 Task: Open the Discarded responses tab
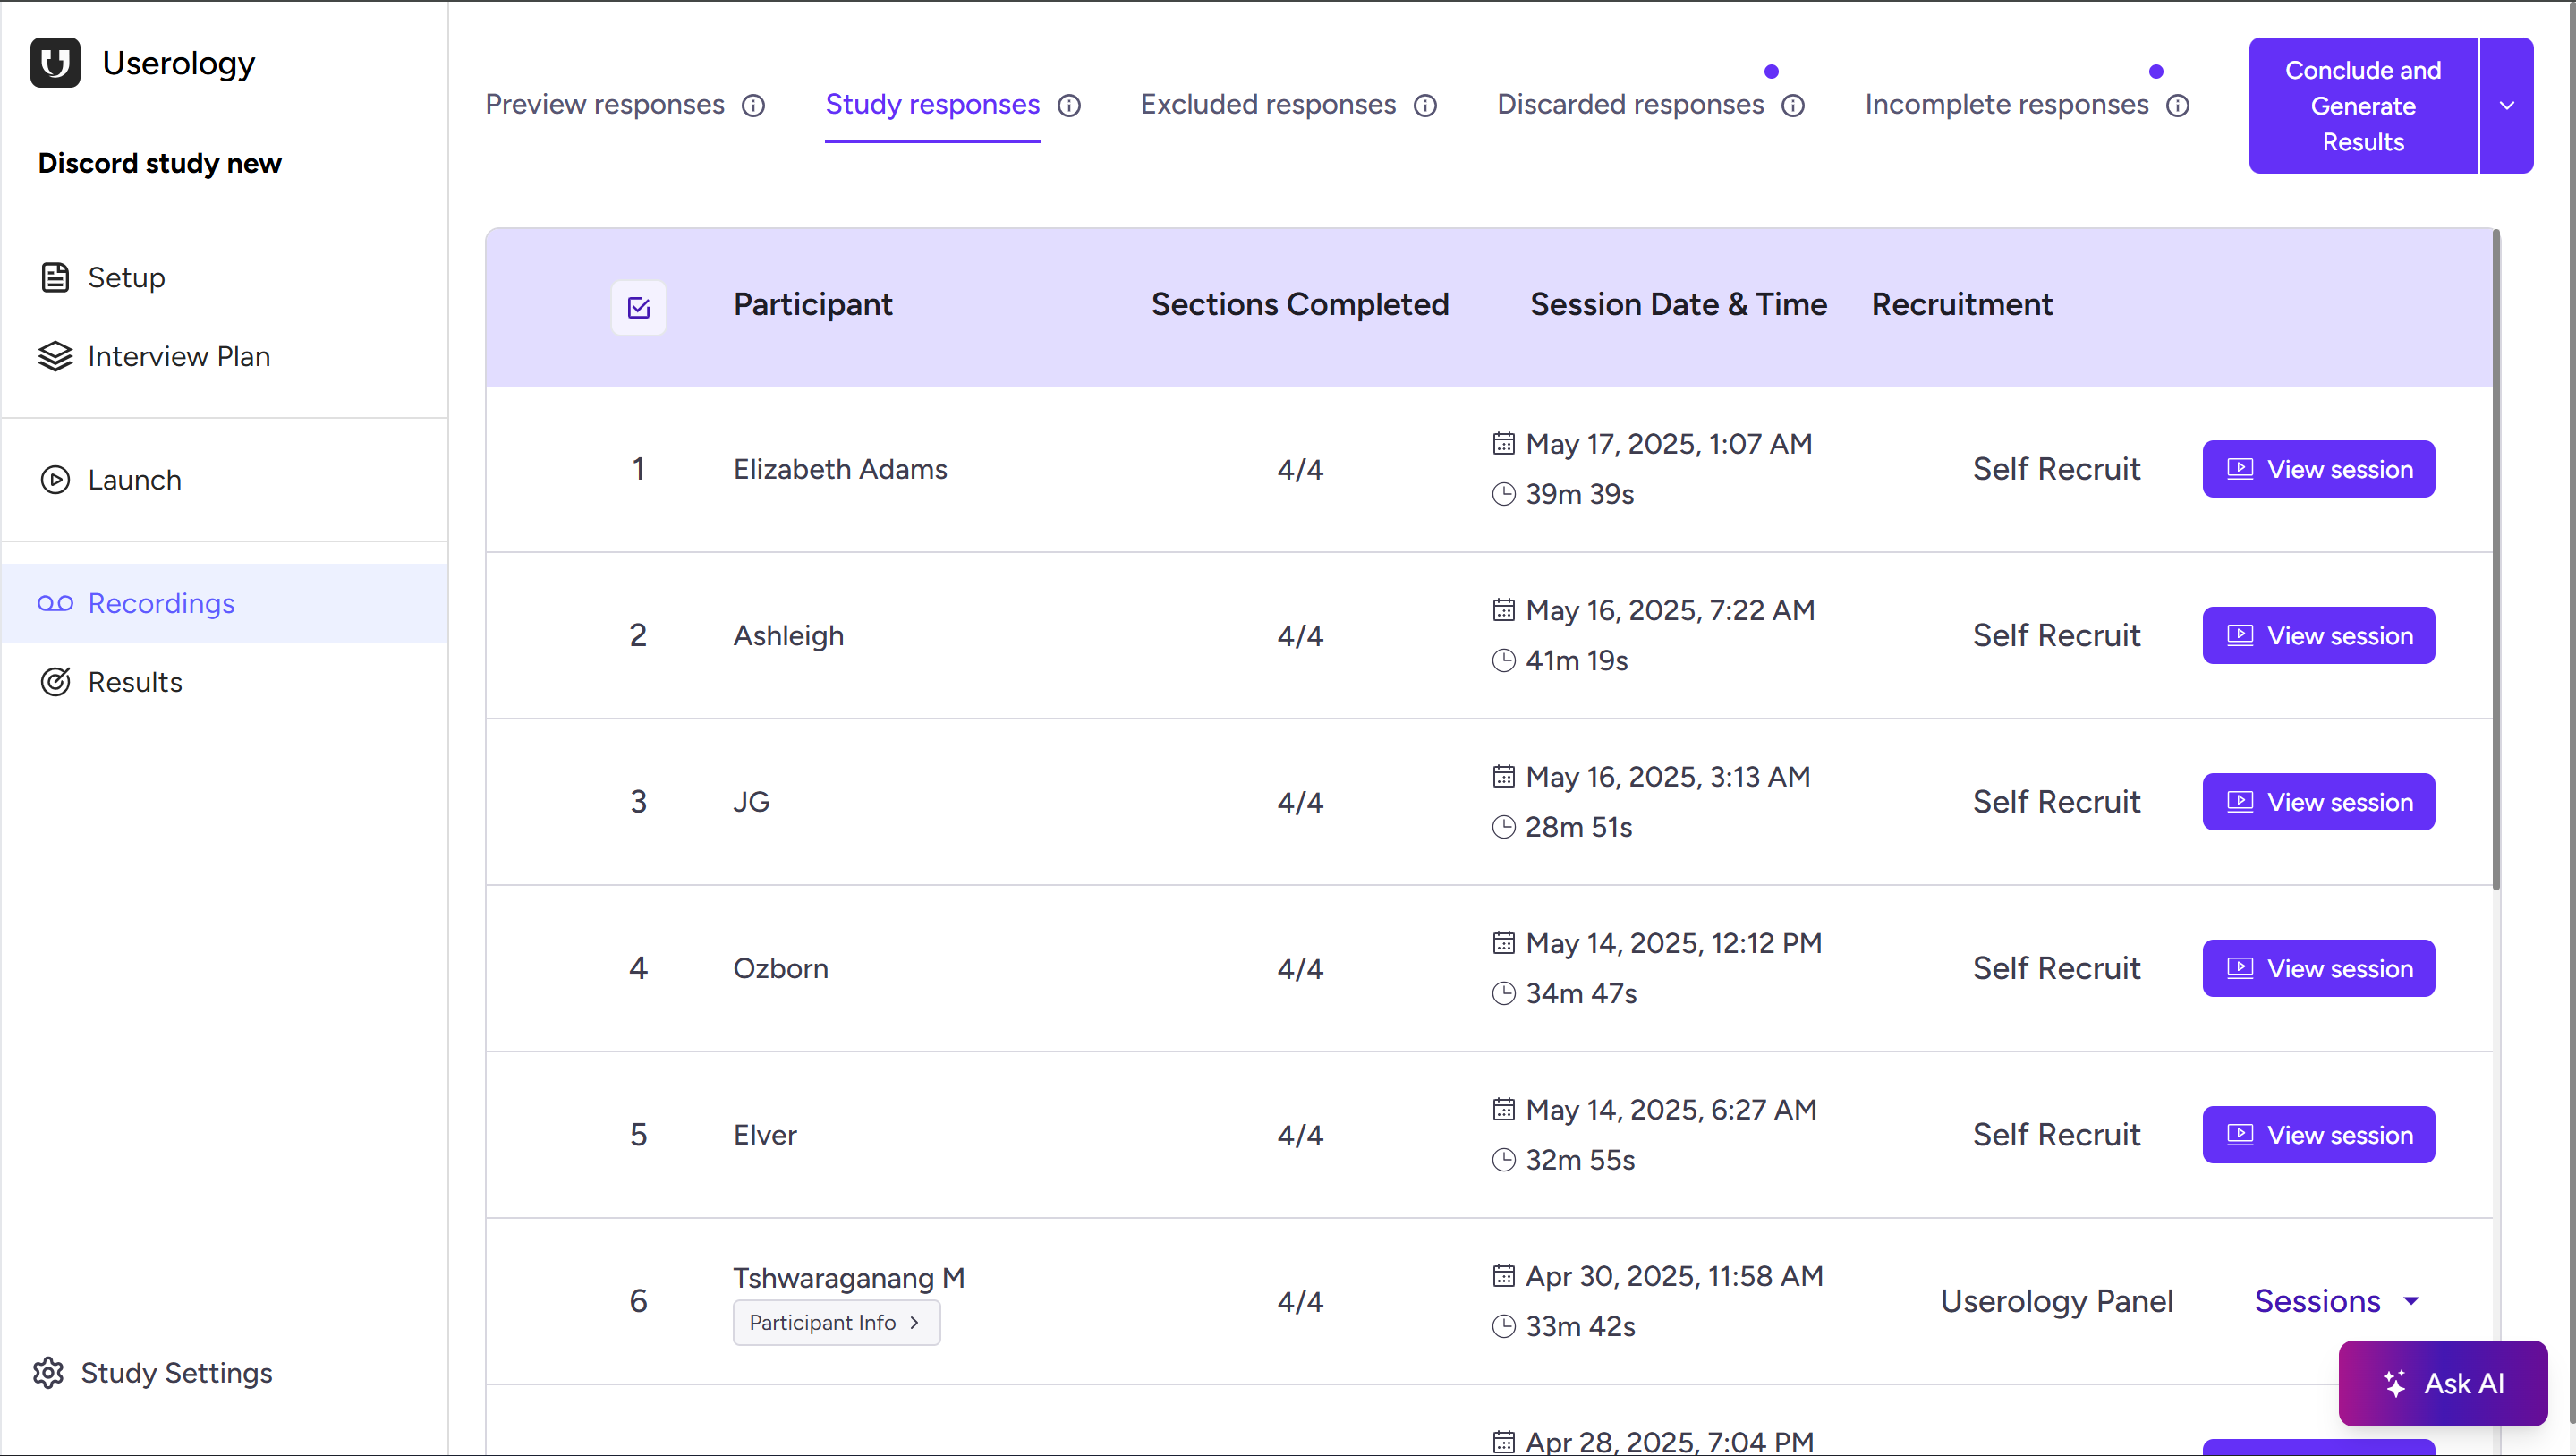tap(1629, 104)
